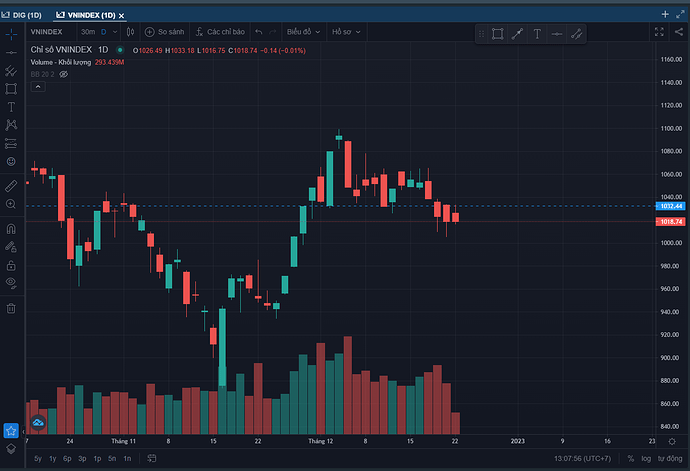Select the 5y time range
Image resolution: width=690 pixels, height=471 pixels.
[38, 458]
